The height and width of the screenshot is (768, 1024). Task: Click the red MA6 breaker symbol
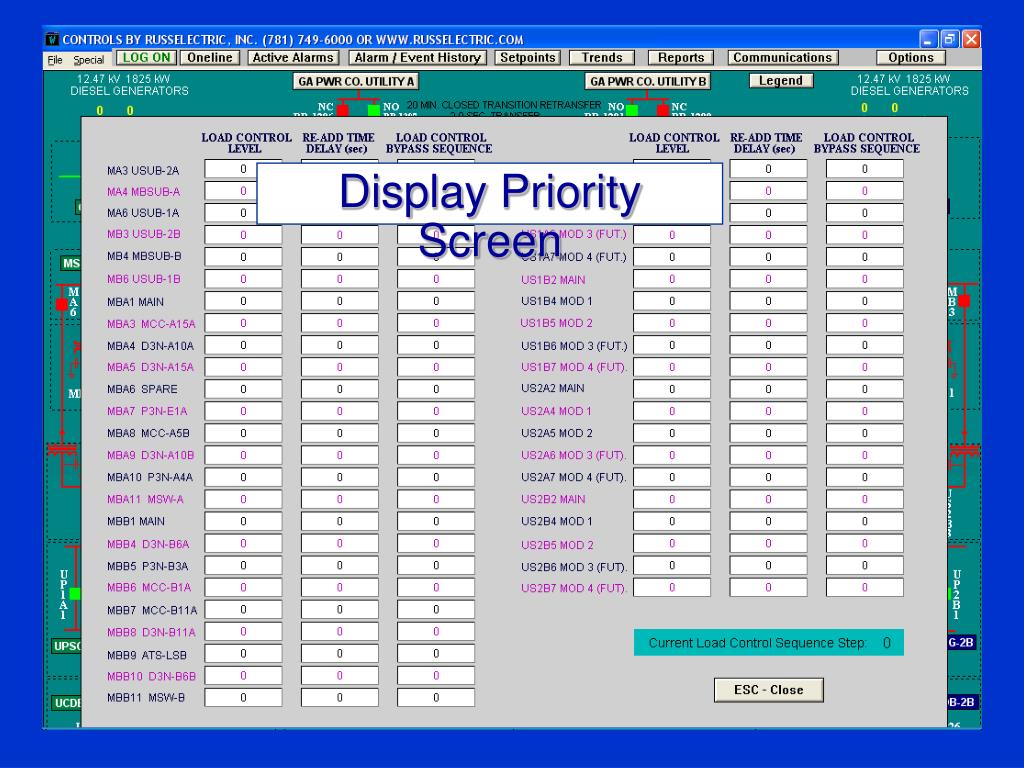(62, 304)
